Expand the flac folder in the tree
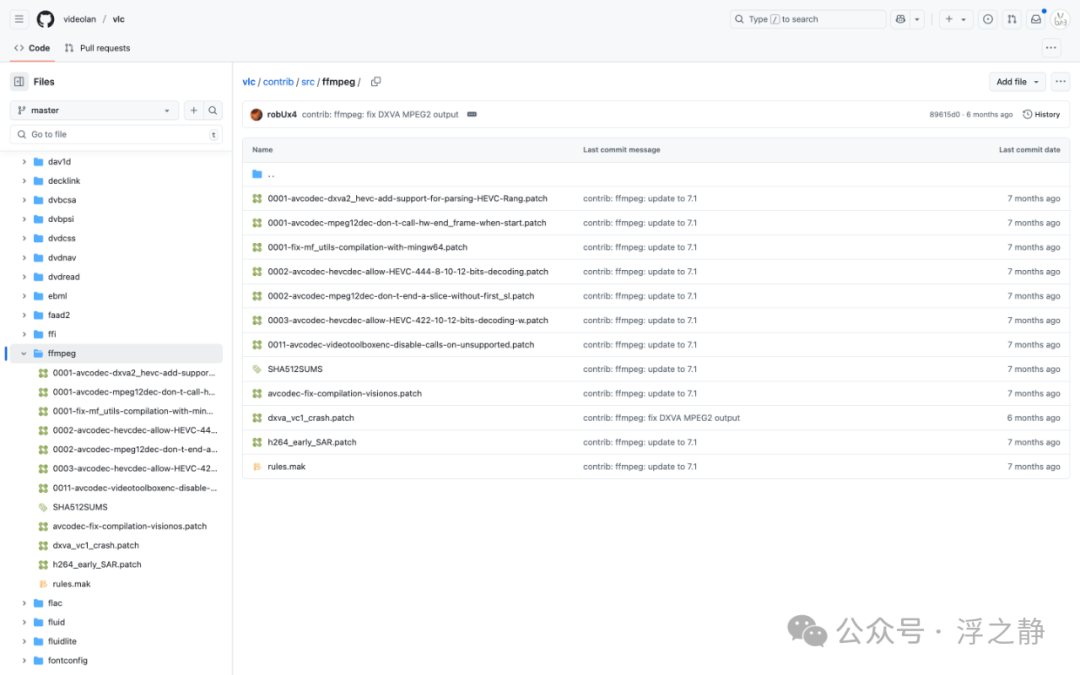The height and width of the screenshot is (675, 1080). (24, 603)
